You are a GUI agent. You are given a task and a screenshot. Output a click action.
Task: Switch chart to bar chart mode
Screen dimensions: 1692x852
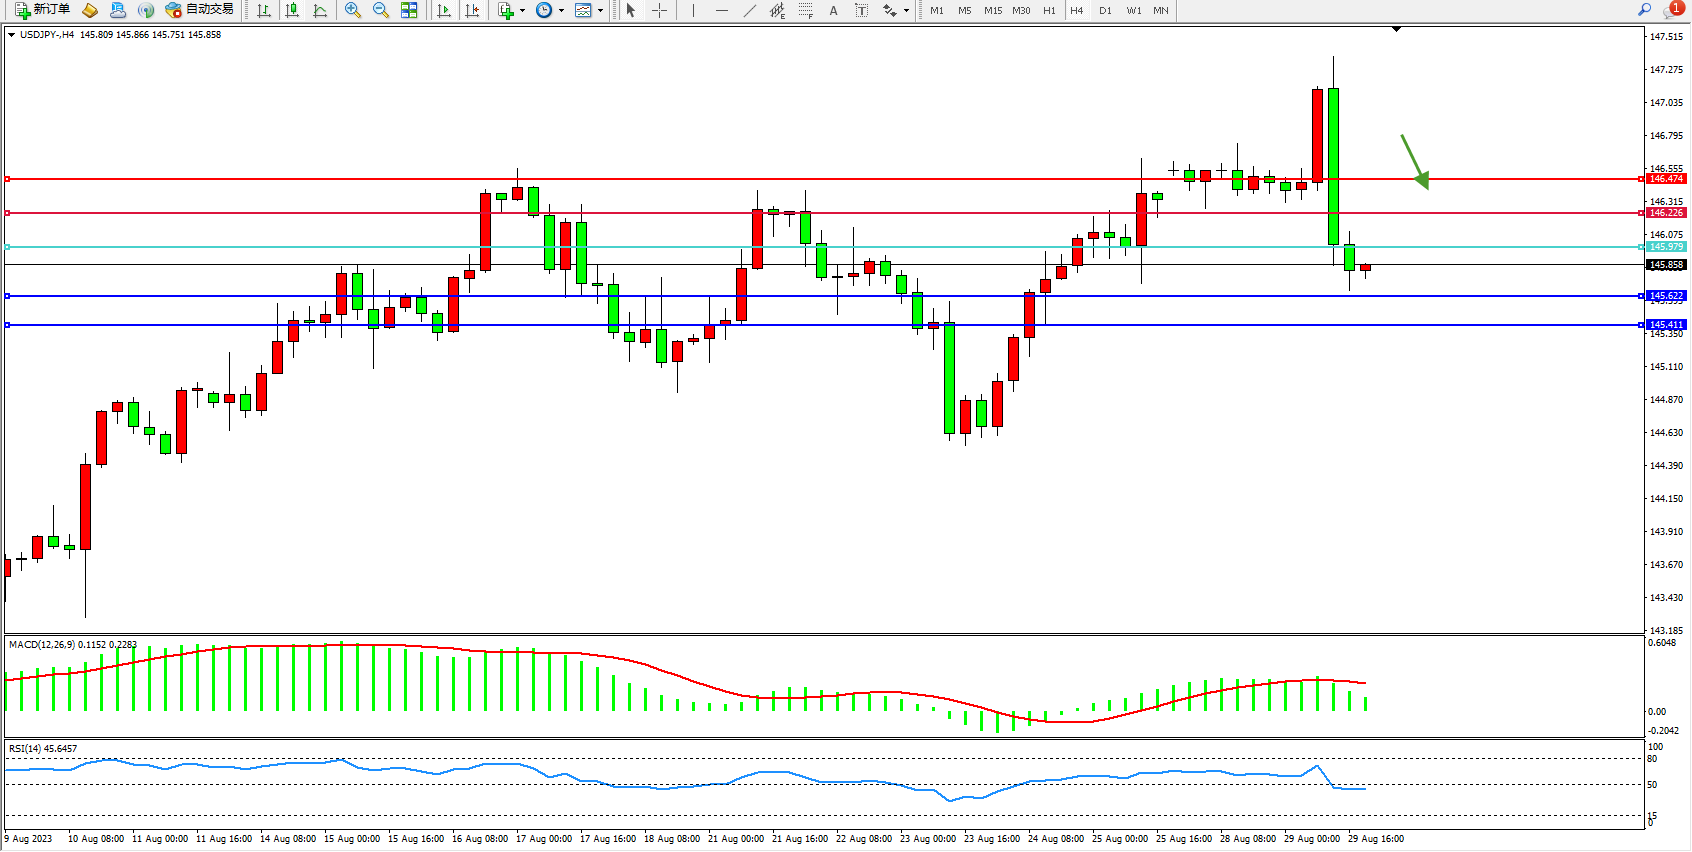tap(264, 10)
